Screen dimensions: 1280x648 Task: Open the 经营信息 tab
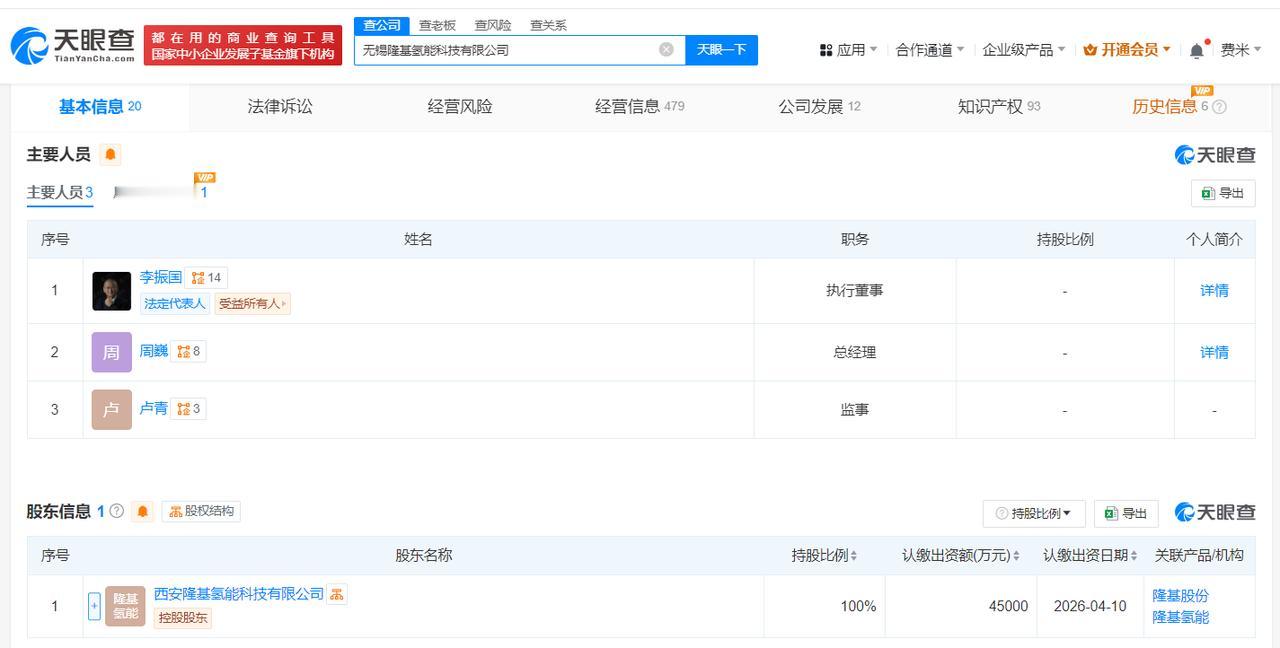640,107
